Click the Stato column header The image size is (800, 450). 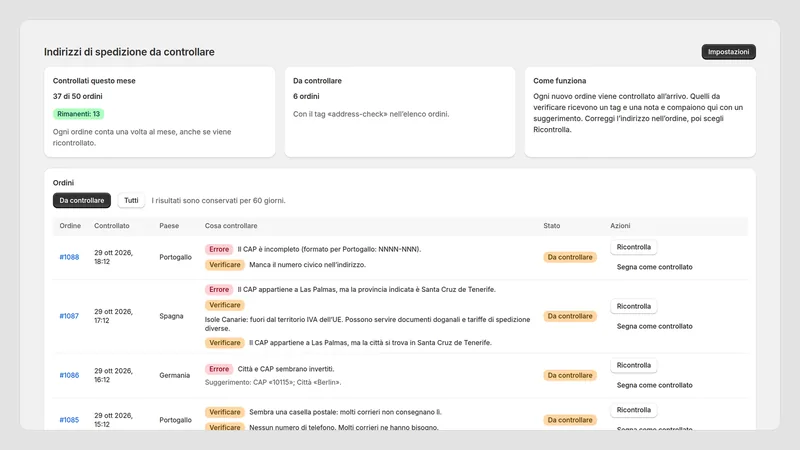coord(552,226)
